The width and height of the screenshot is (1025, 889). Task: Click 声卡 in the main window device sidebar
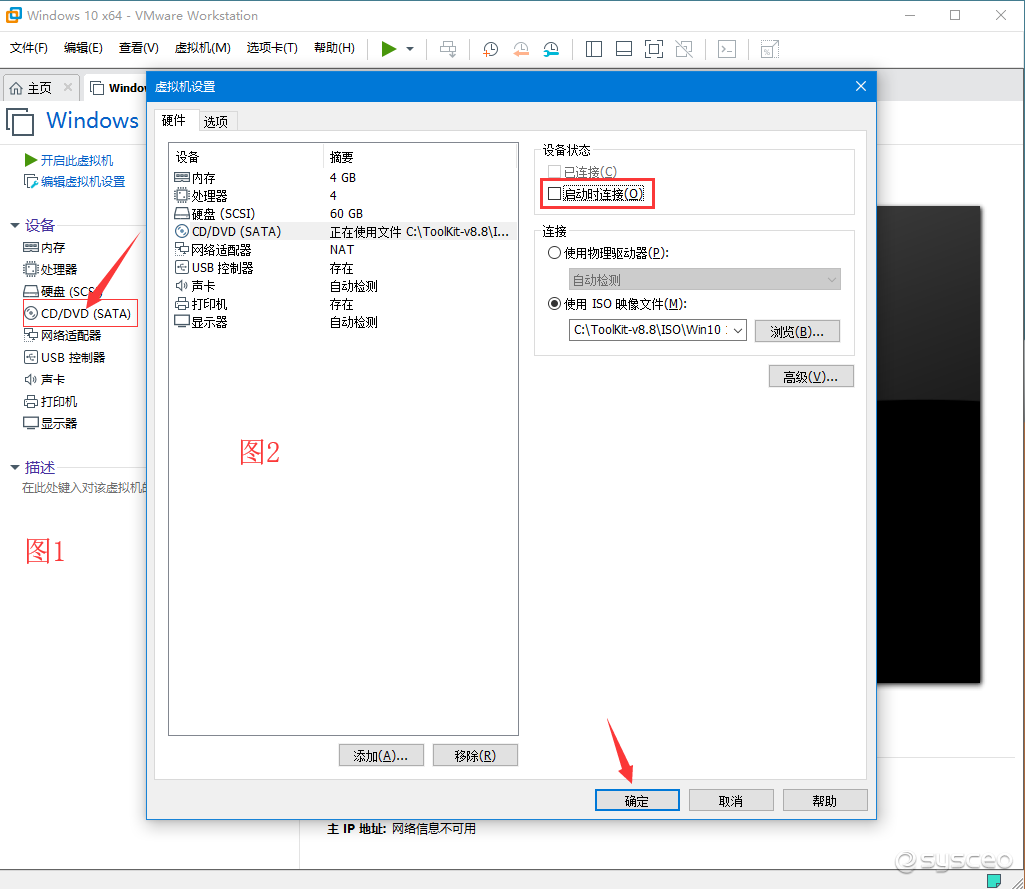pos(44,380)
